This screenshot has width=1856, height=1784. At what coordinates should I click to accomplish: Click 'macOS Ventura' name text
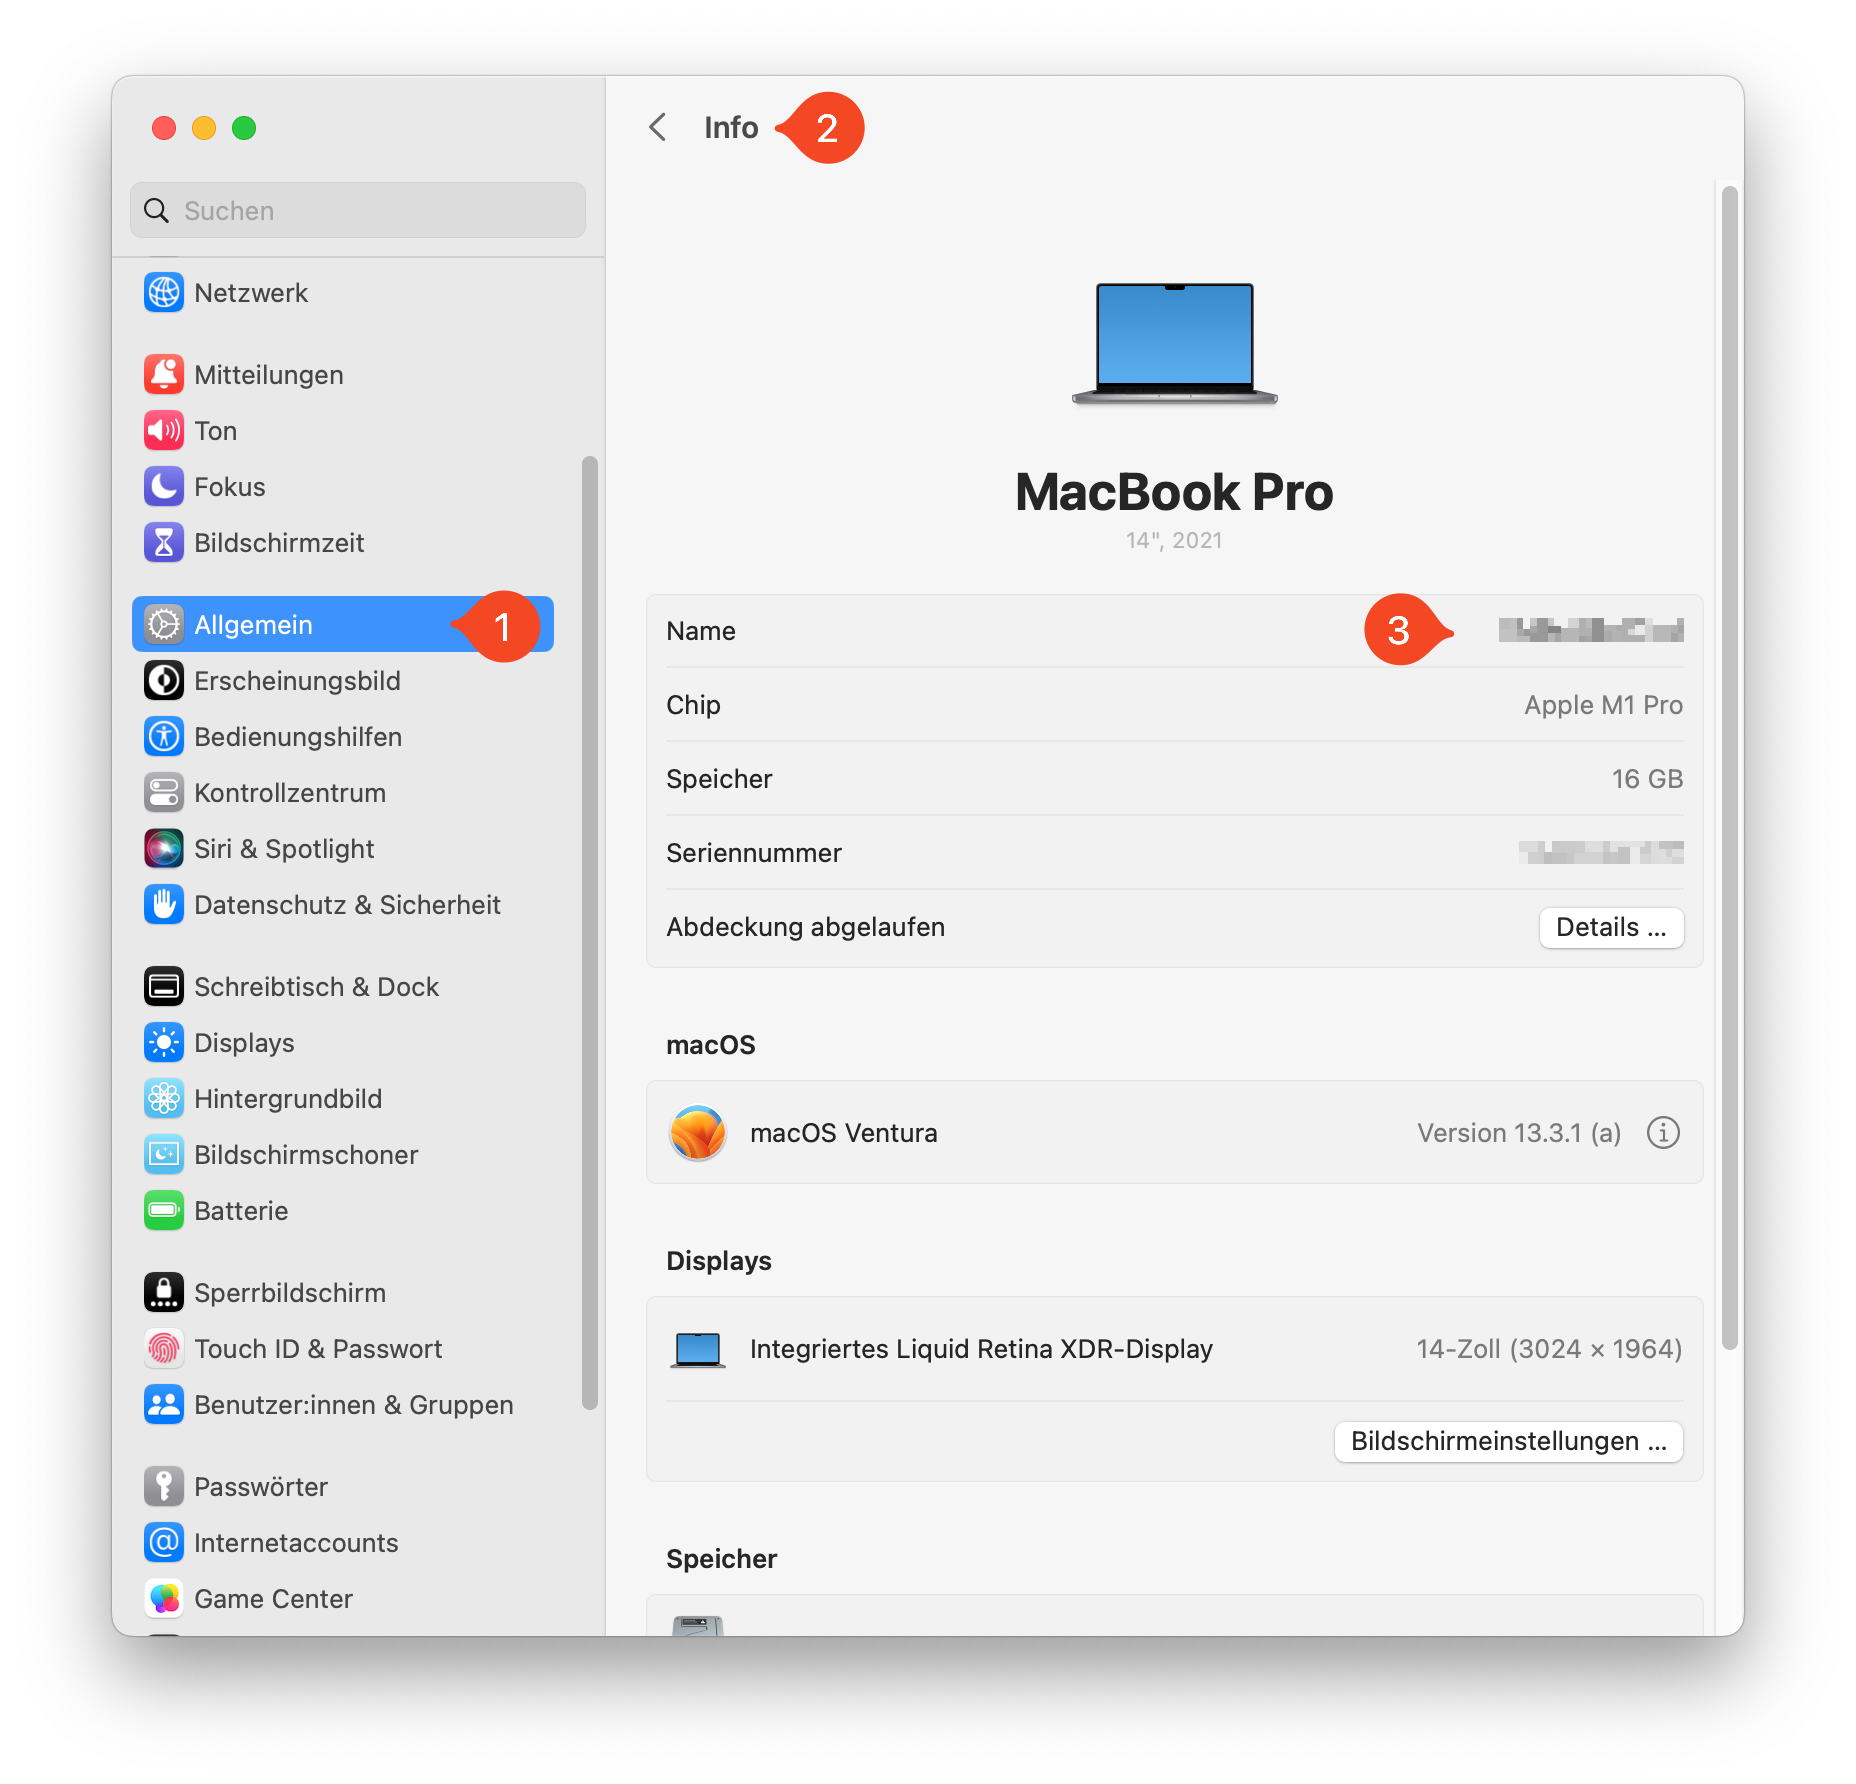click(x=844, y=1133)
